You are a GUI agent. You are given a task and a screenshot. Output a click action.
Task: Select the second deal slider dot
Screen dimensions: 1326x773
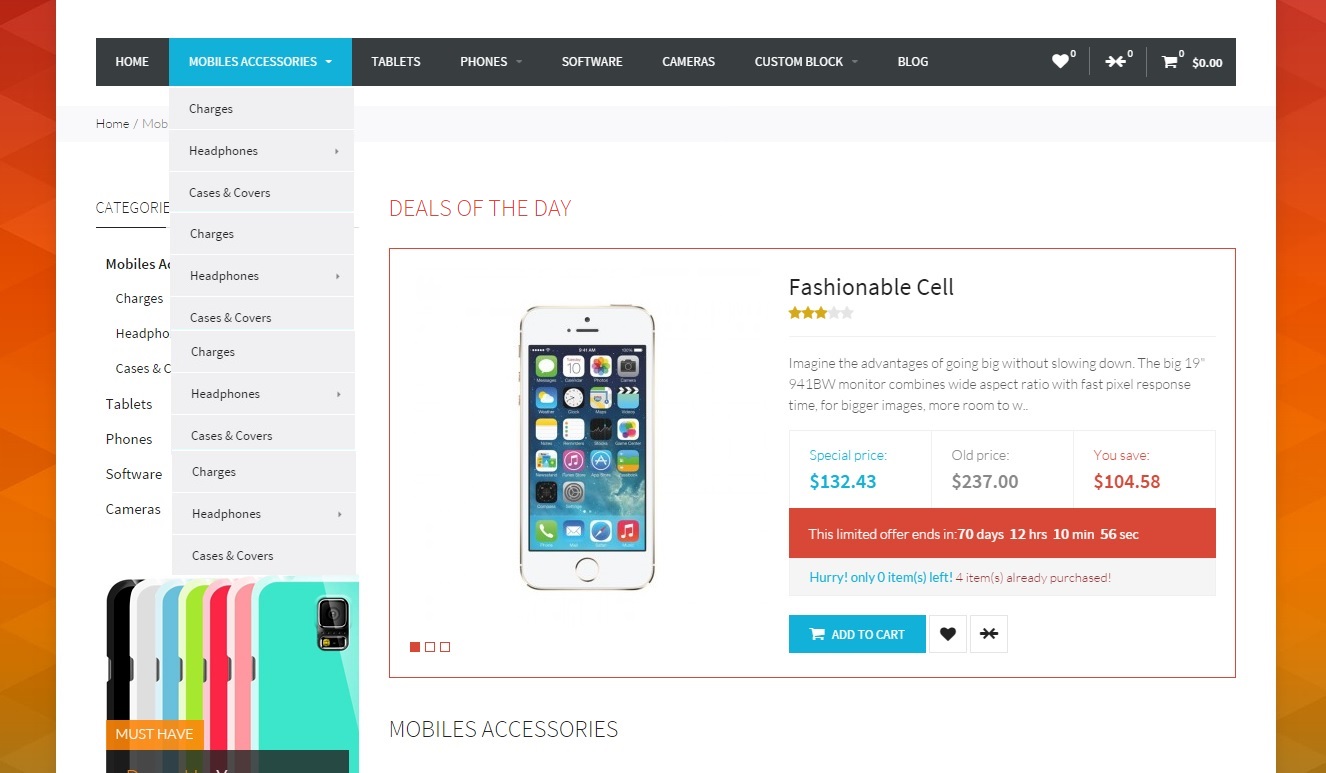click(430, 647)
